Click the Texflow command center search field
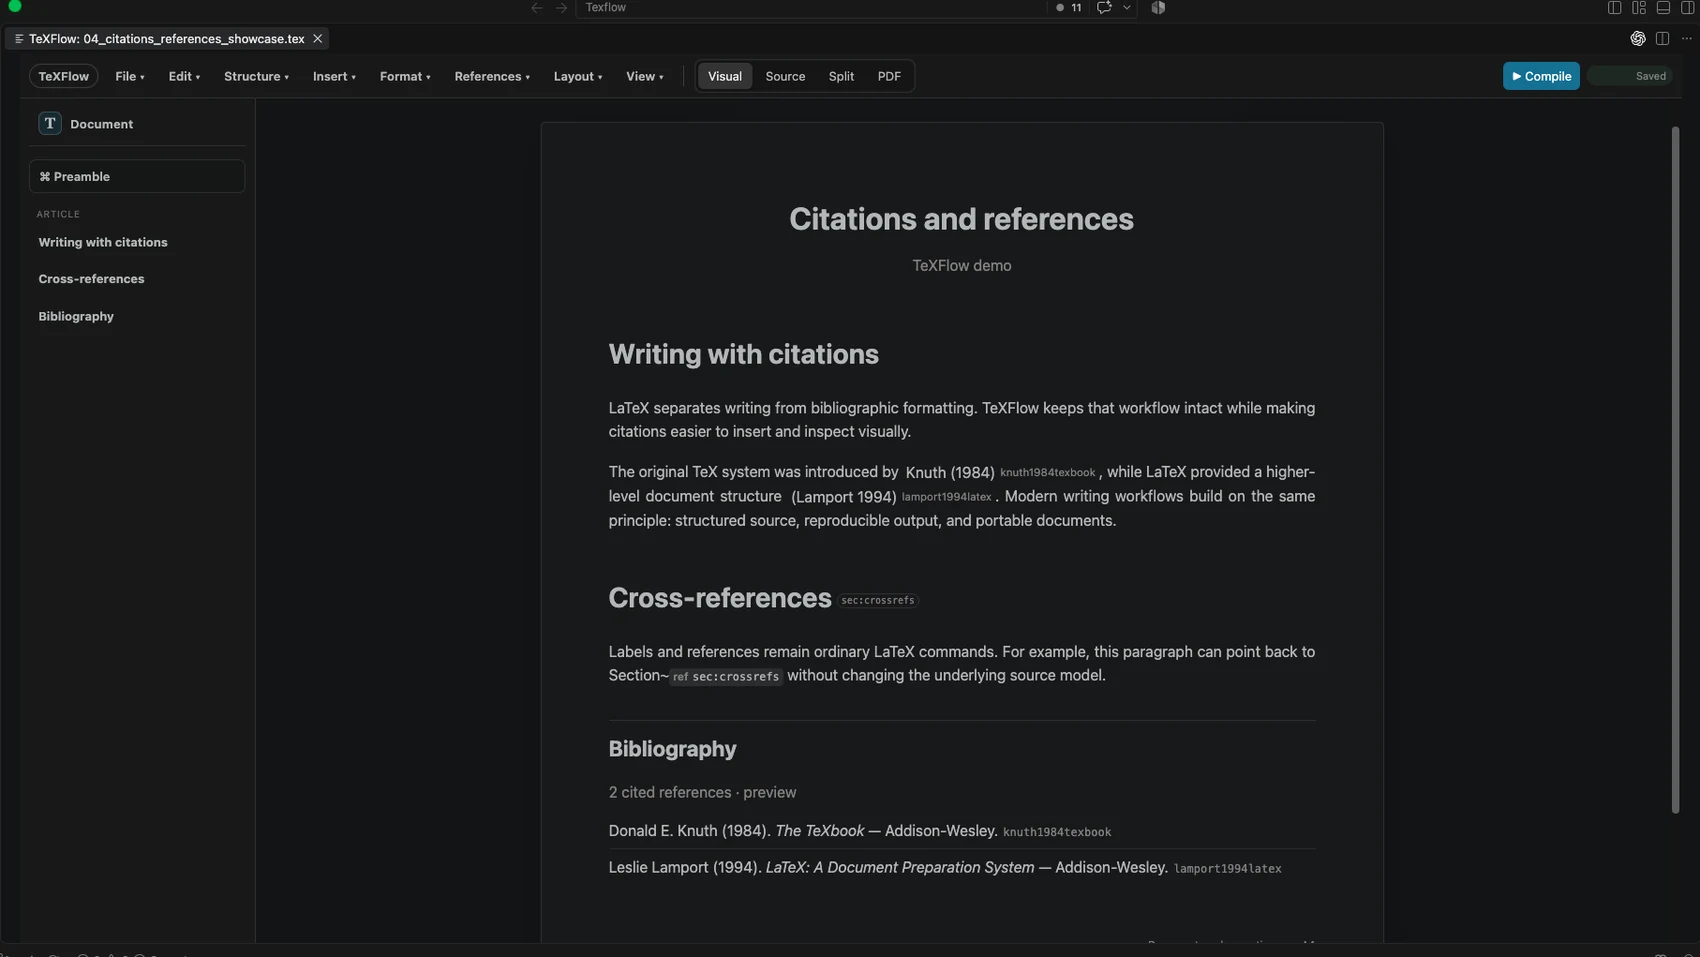The height and width of the screenshot is (957, 1700). pos(810,7)
